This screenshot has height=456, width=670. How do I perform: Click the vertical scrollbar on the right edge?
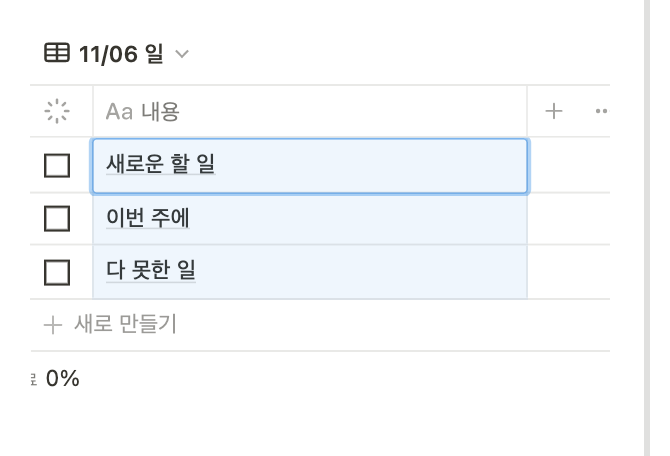tap(645, 228)
